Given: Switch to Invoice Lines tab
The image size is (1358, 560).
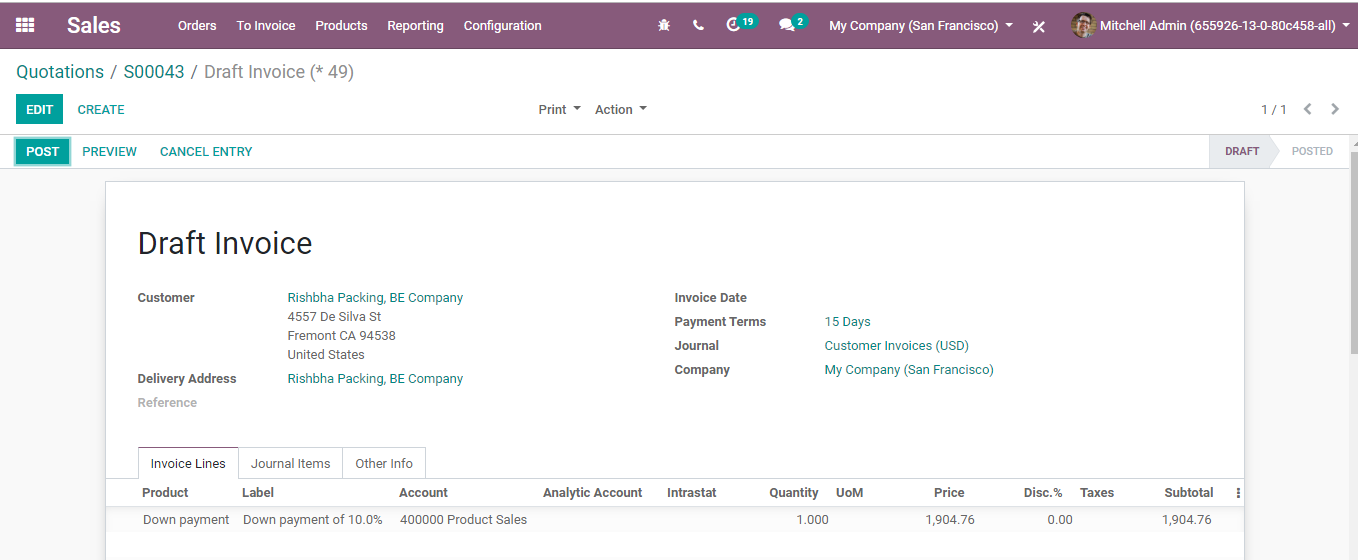Looking at the screenshot, I should coord(188,463).
